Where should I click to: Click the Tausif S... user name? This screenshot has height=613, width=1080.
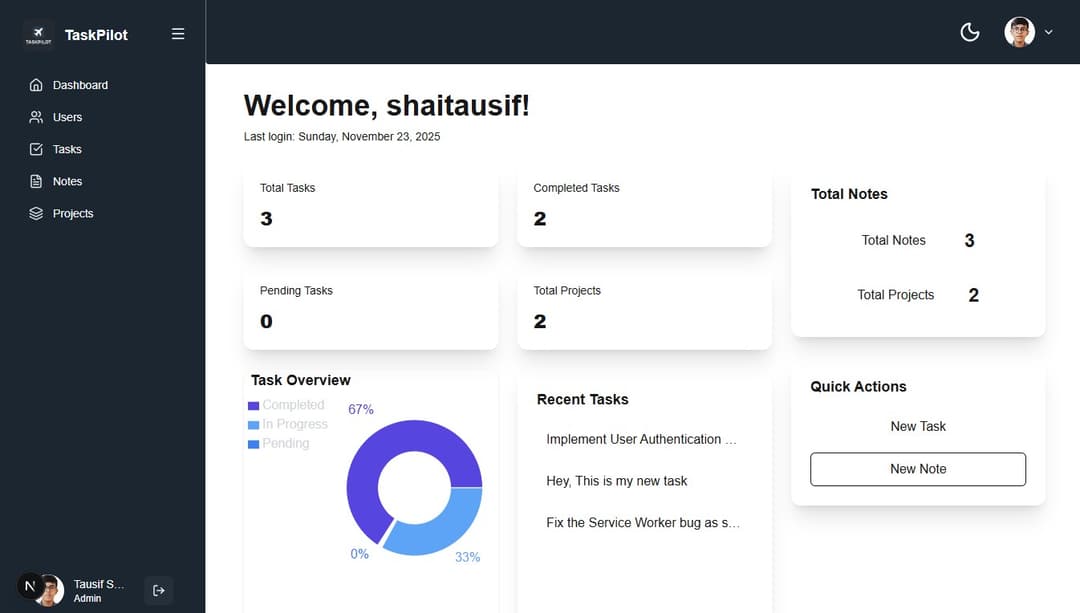point(99,584)
